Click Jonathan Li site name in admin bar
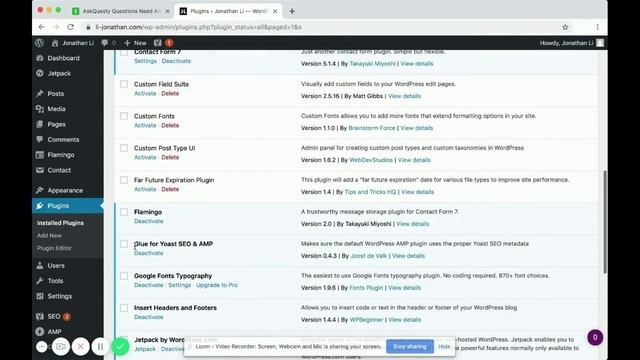 click(73, 43)
